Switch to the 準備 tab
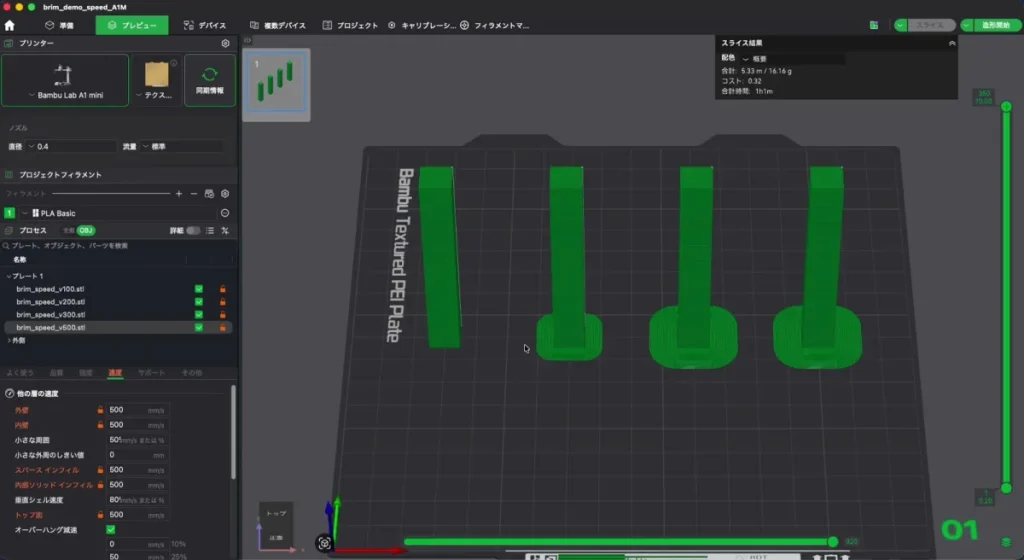Screen dimensions: 1024x560 tap(59, 25)
